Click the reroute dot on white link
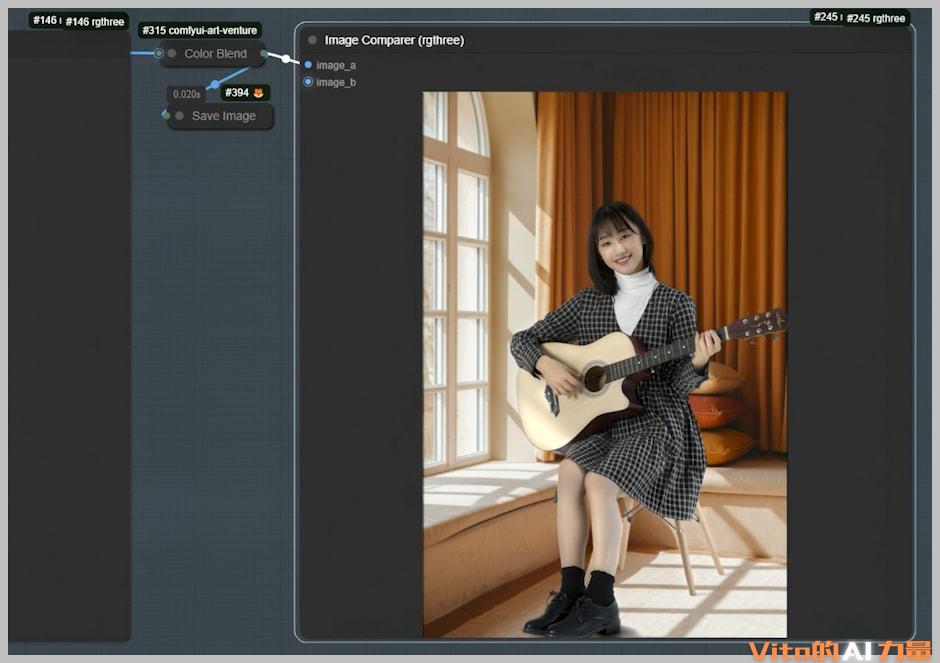The image size is (940, 663). pos(286,59)
